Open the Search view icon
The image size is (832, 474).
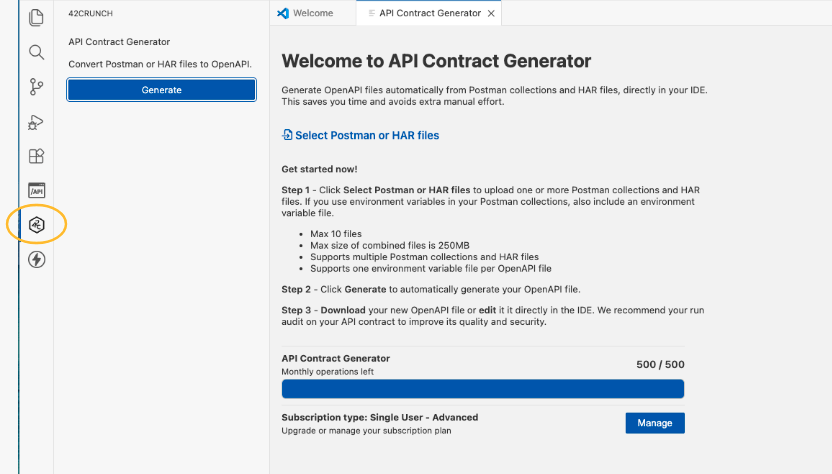pos(36,52)
